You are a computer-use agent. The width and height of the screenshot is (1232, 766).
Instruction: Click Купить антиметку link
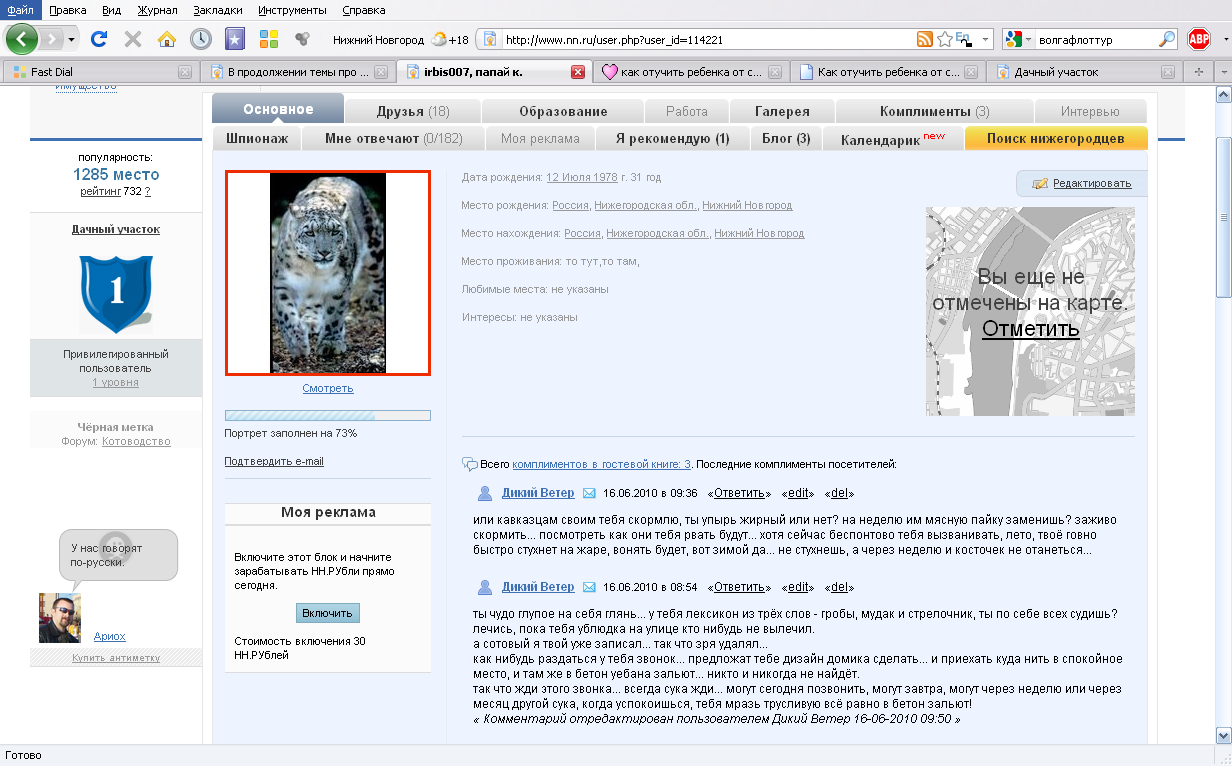116,658
